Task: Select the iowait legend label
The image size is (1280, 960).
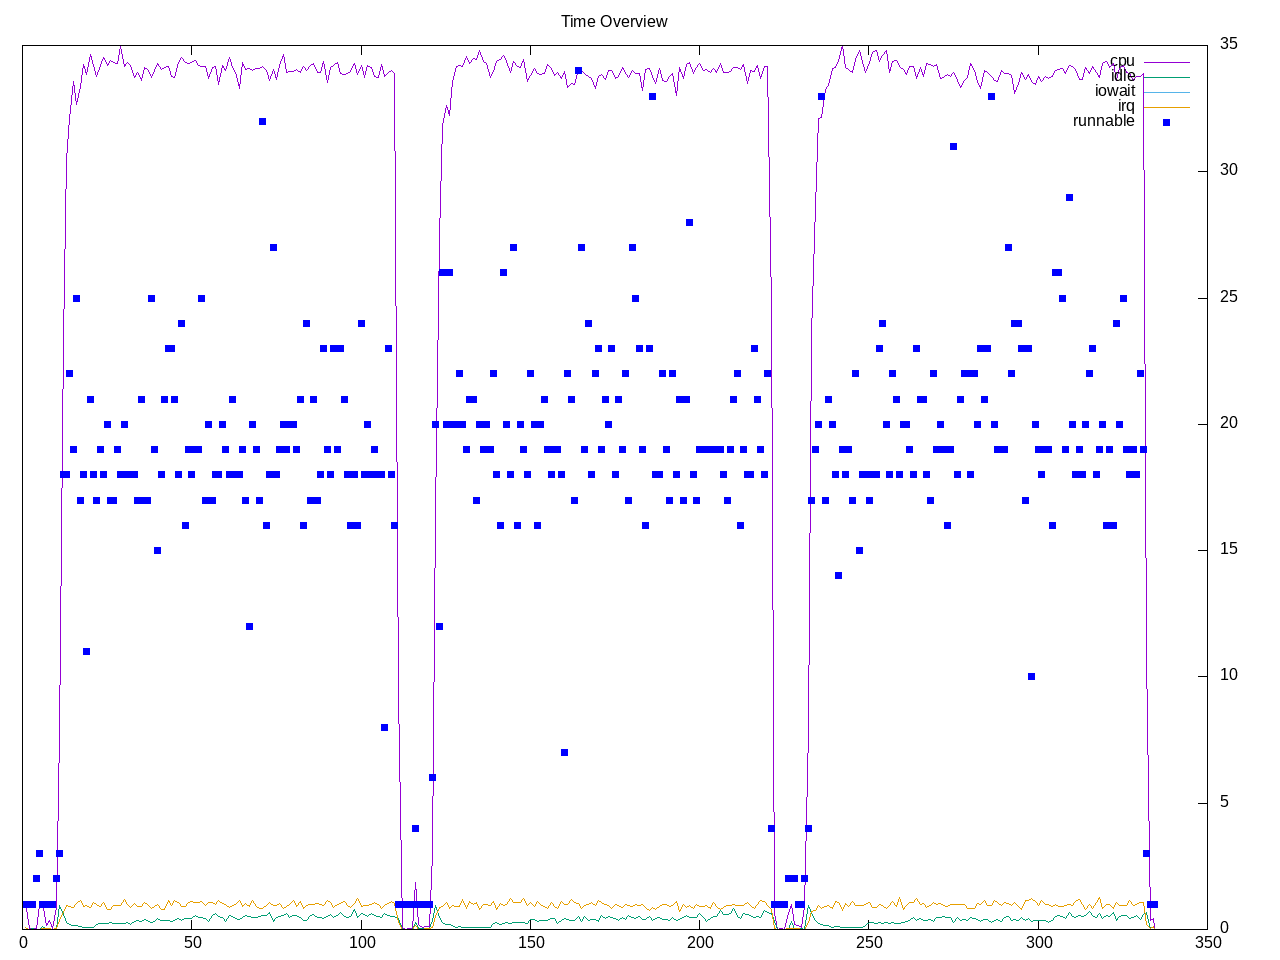Action: (x=1114, y=91)
